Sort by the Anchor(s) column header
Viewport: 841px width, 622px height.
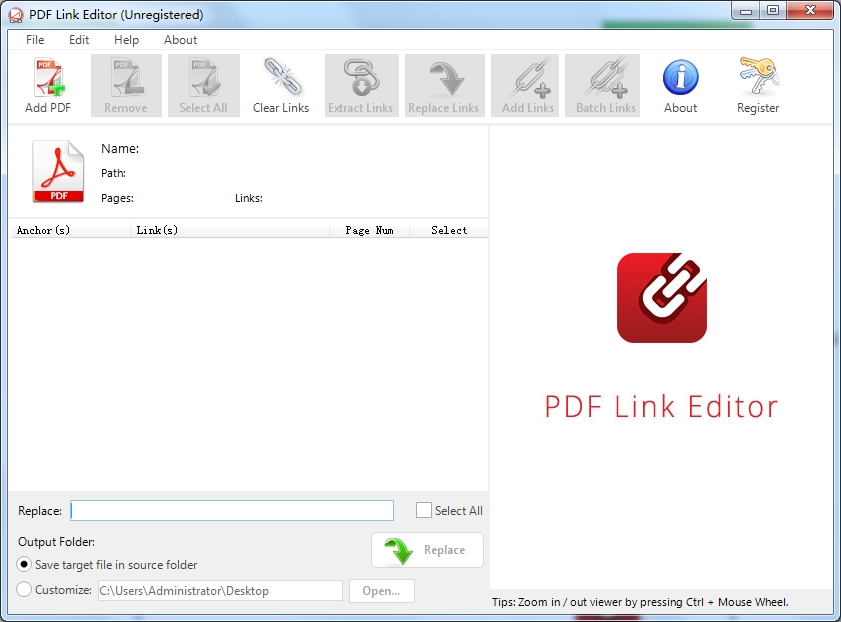click(70, 230)
